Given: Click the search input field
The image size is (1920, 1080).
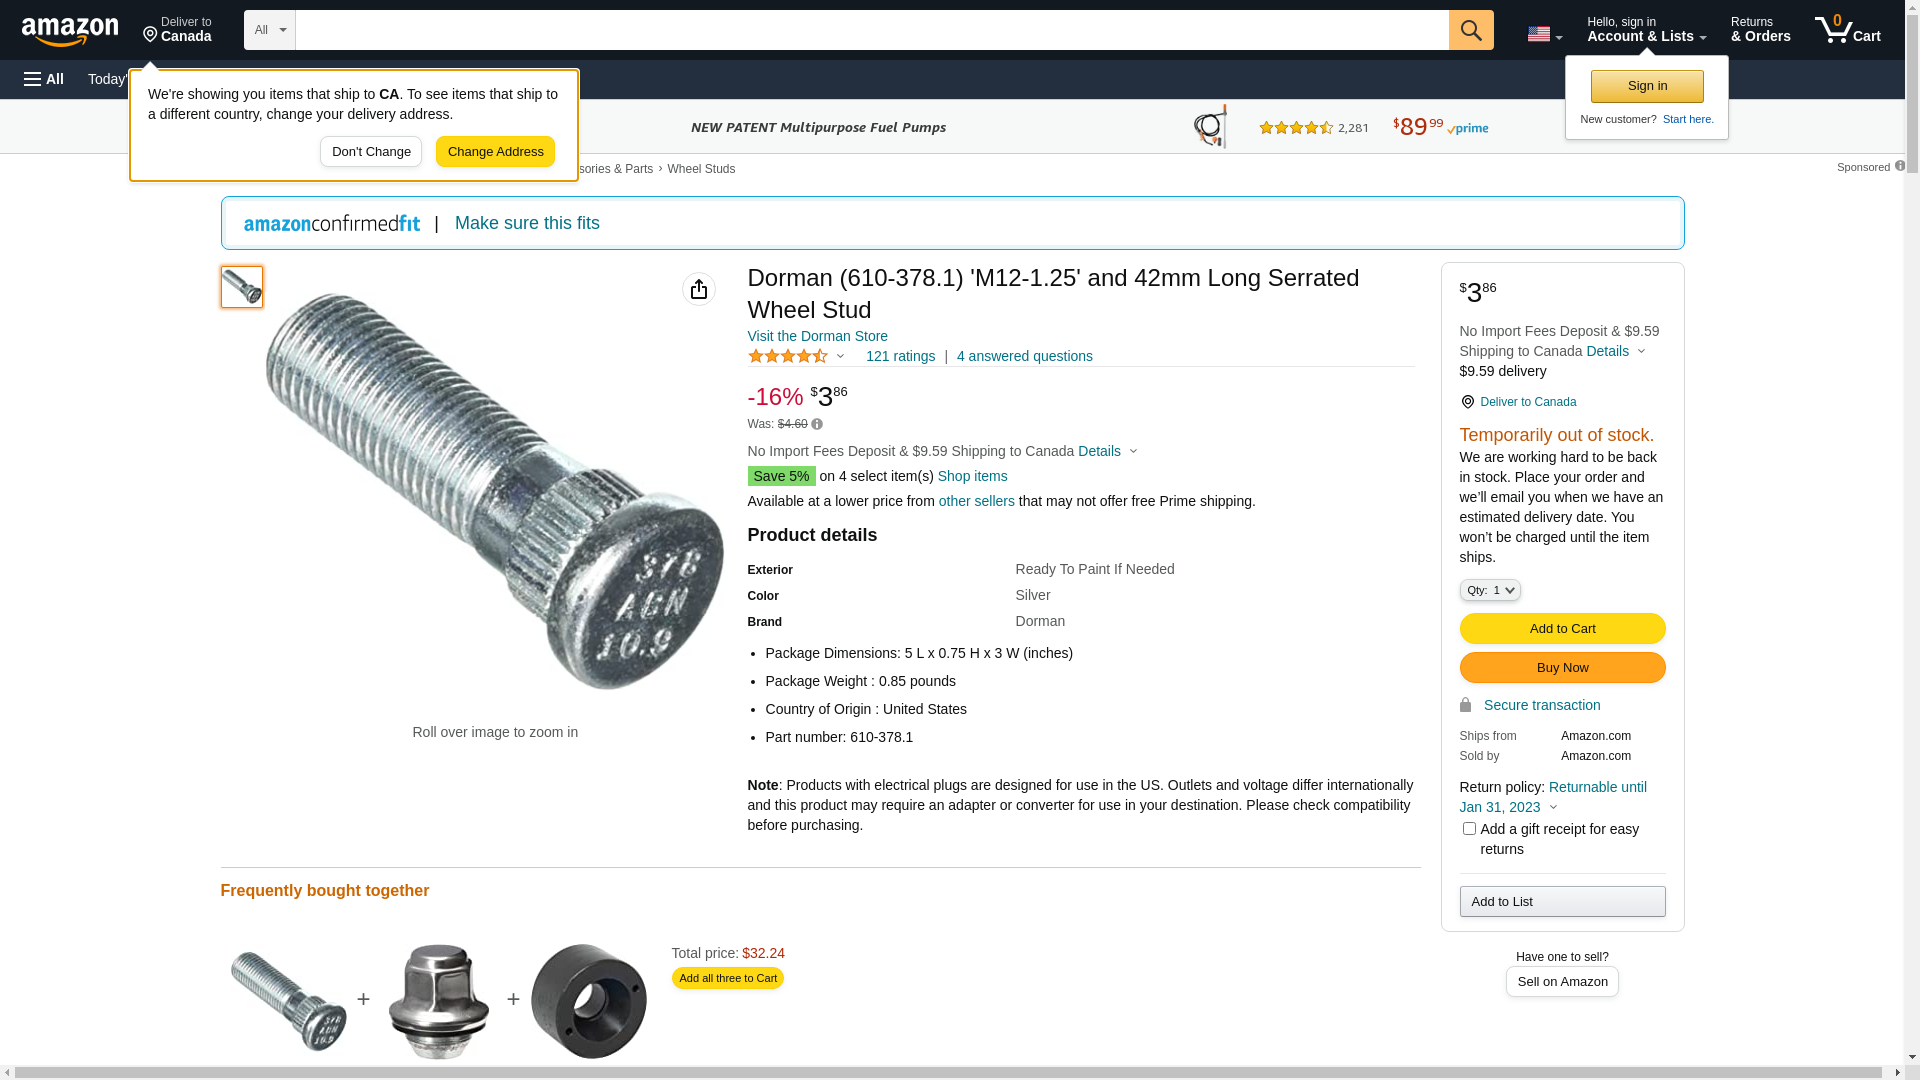Looking at the screenshot, I should point(870,30).
